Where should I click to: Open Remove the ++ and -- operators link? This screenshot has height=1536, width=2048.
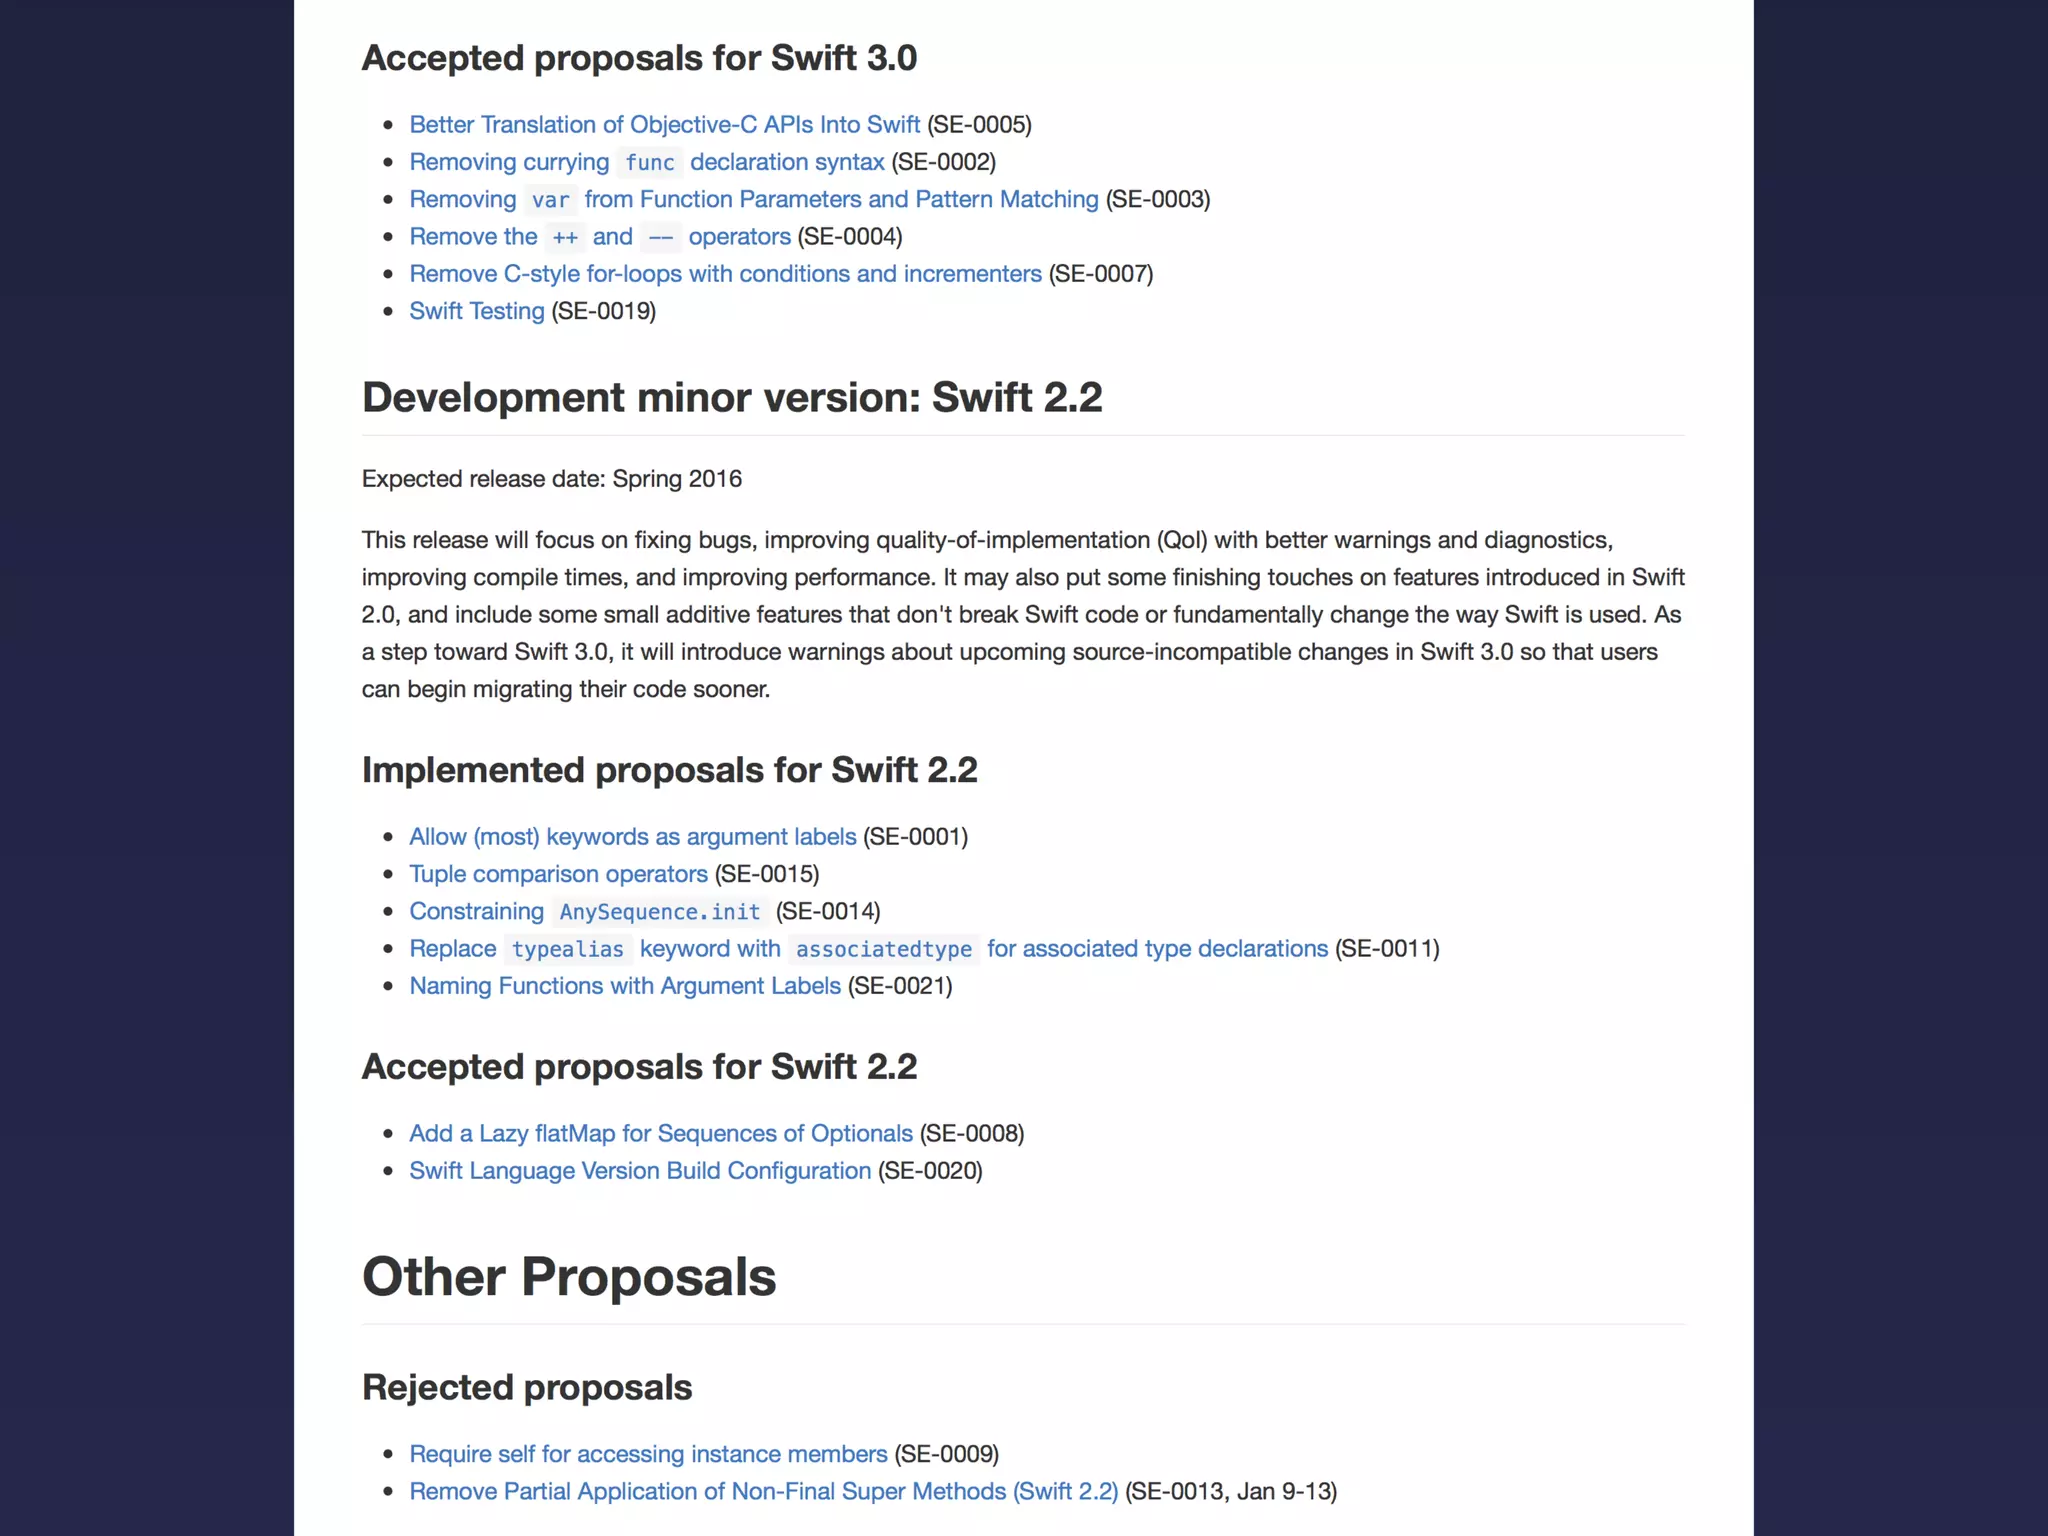tap(599, 237)
